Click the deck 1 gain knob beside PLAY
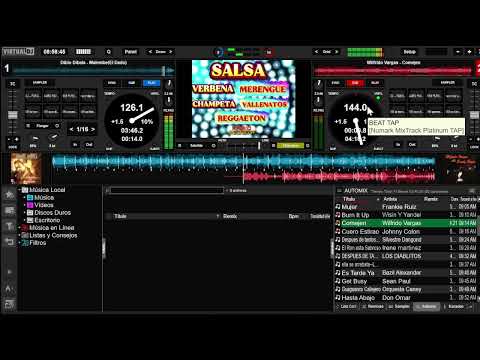 point(169,83)
